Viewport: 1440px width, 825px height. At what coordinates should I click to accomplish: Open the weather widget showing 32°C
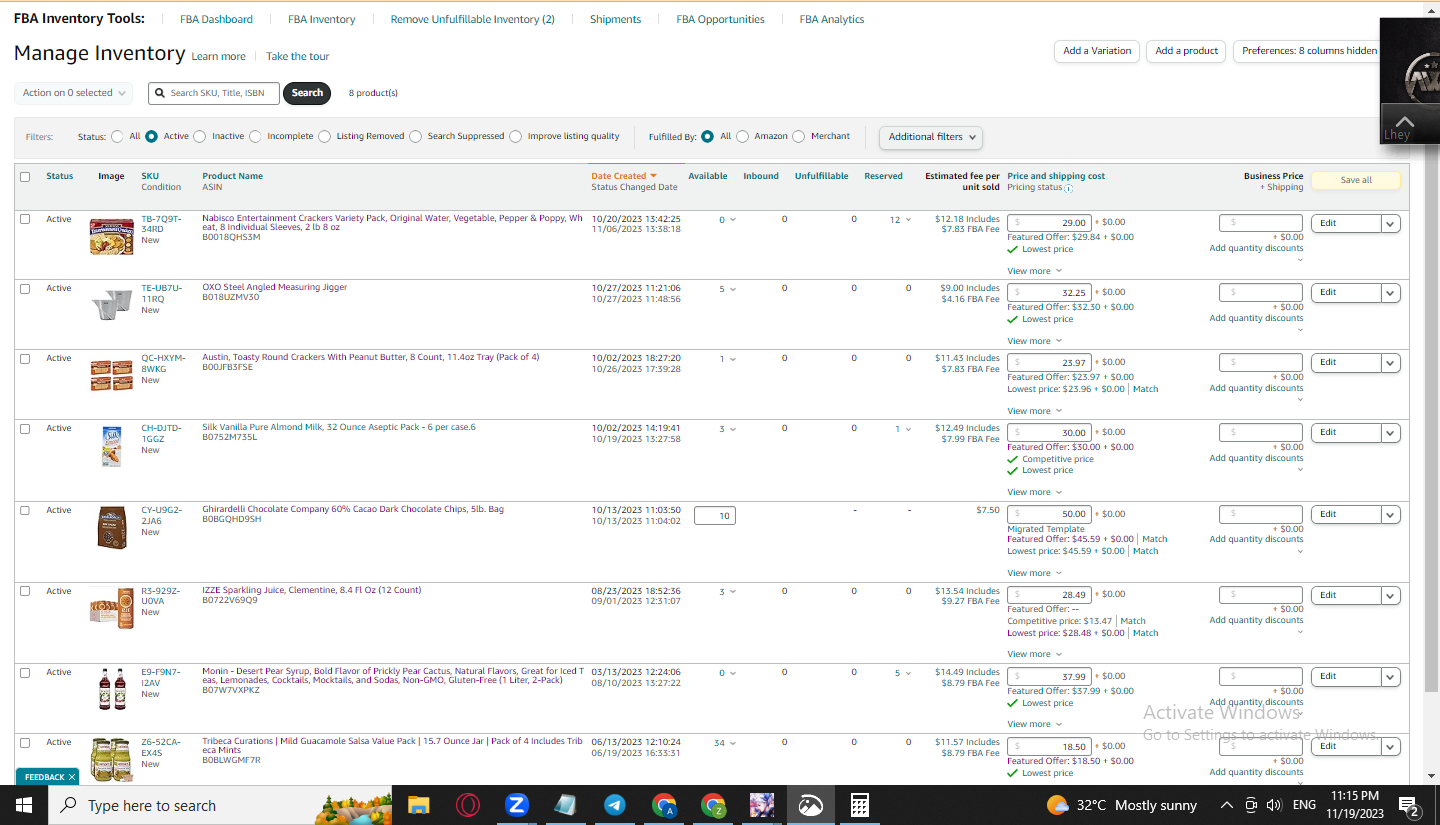pos(1121,805)
